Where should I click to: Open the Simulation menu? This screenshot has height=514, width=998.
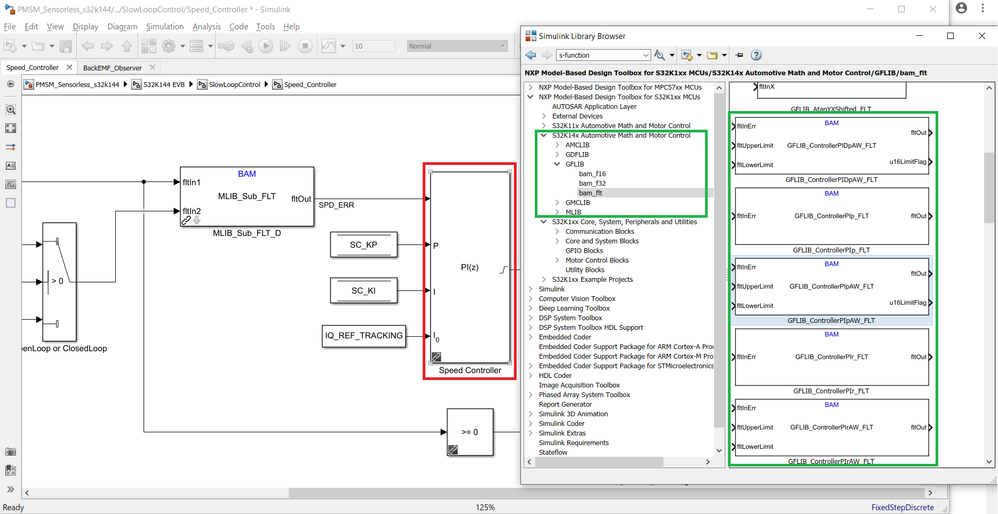pos(165,27)
